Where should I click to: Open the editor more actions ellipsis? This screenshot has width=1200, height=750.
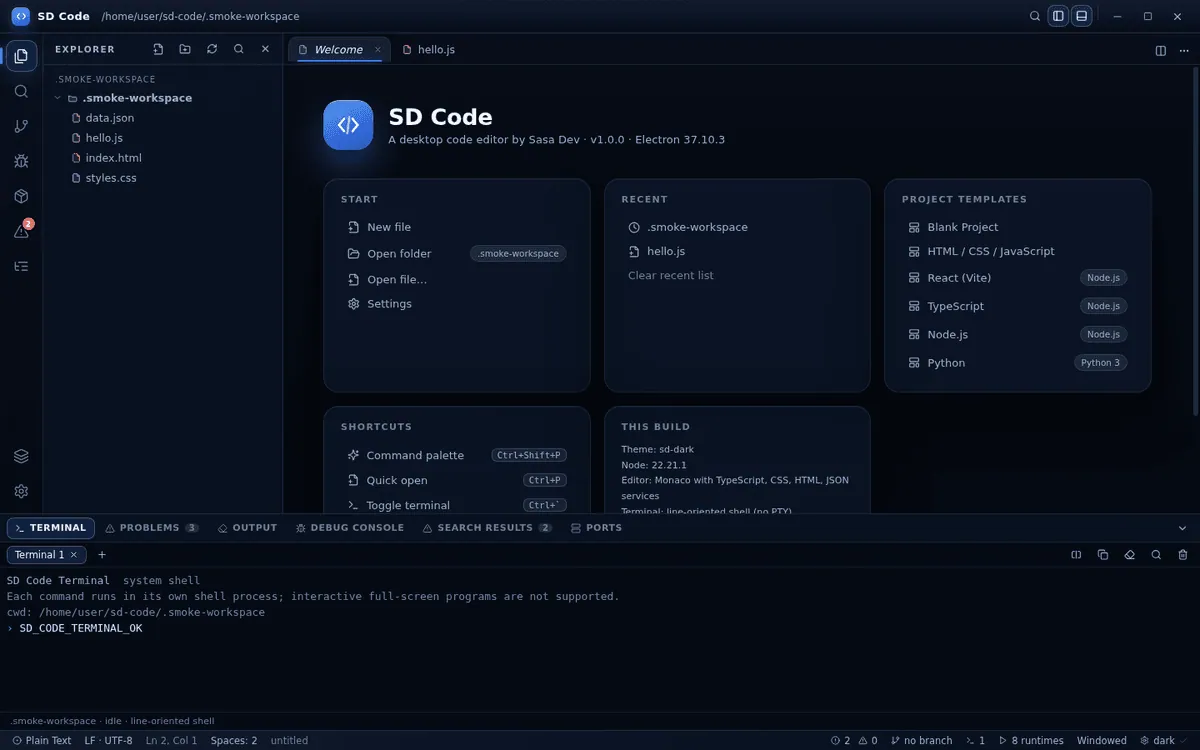[x=1184, y=50]
